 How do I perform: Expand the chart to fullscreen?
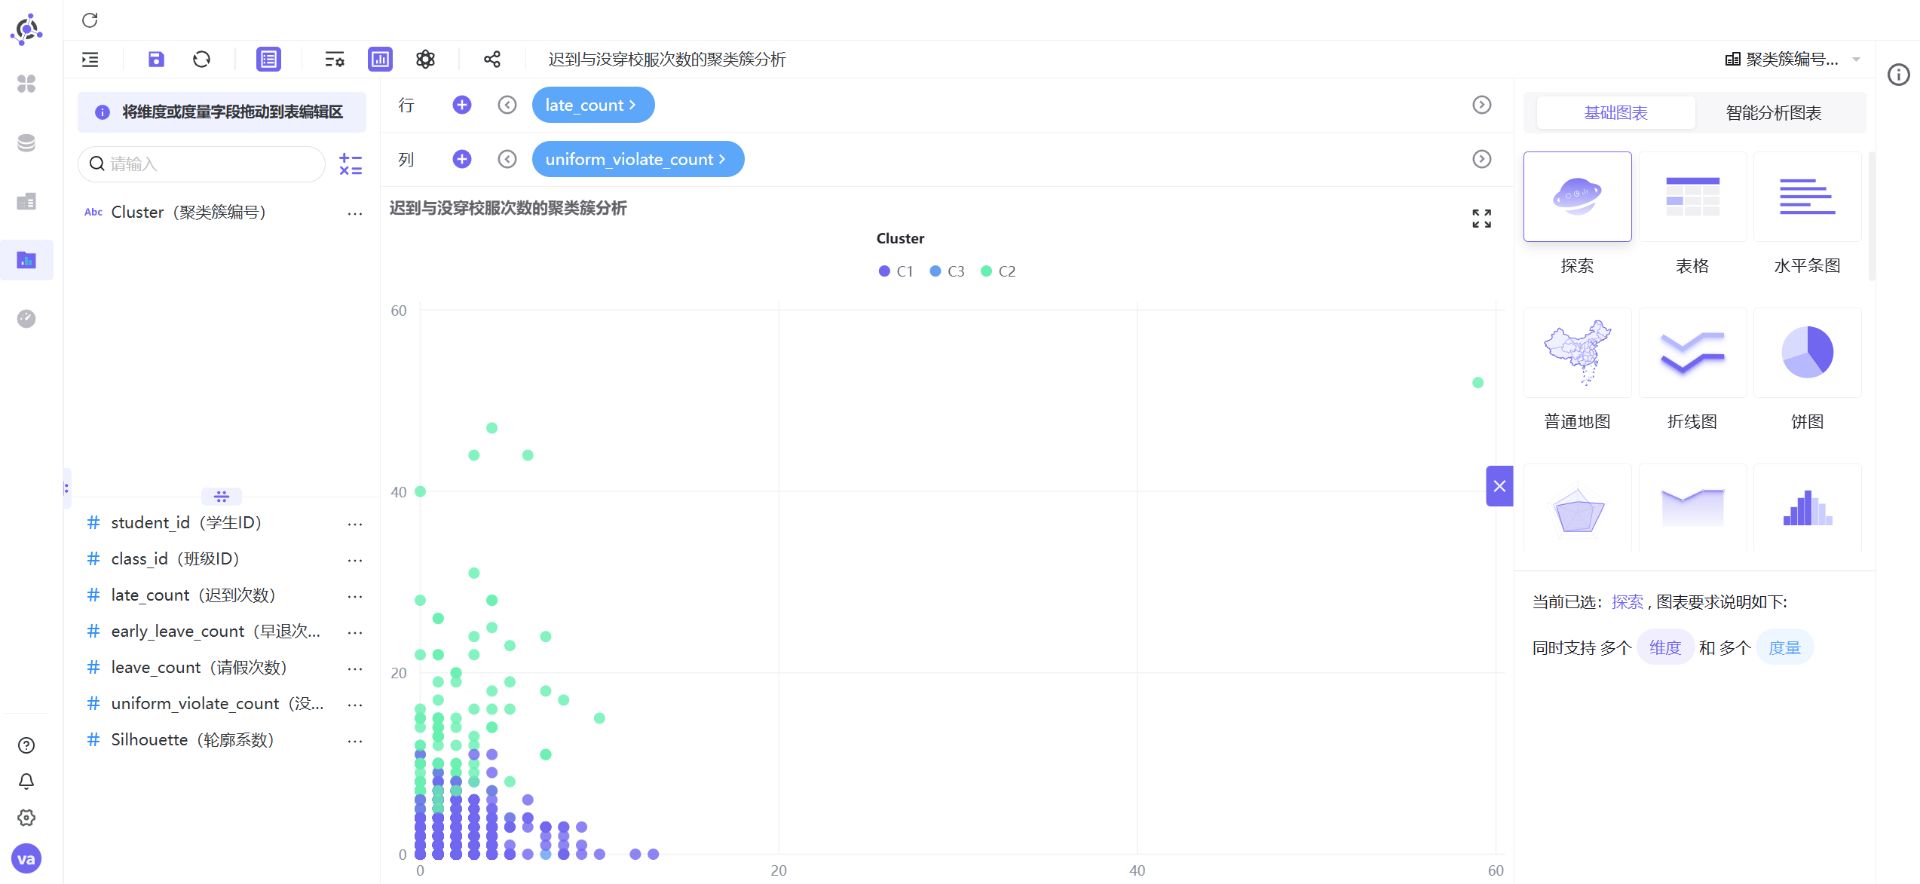[1482, 218]
